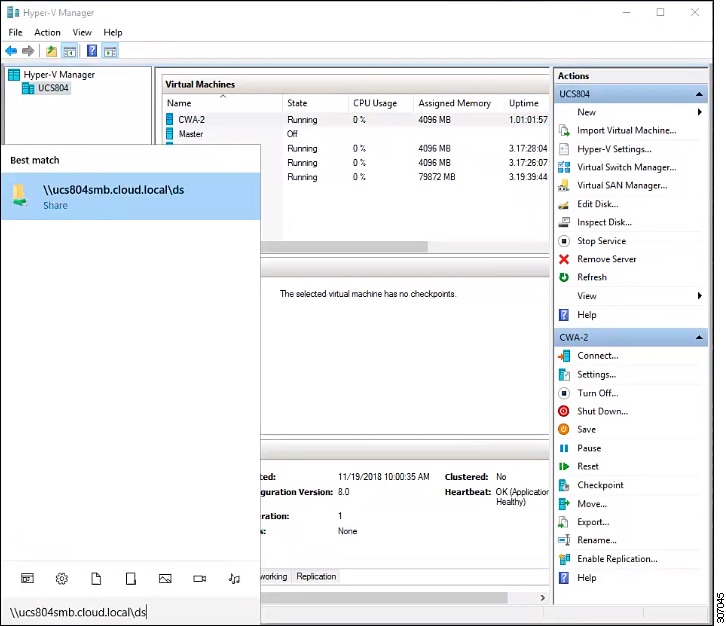Open Help under UCS804 actions
The height and width of the screenshot is (626, 726).
coord(586,315)
